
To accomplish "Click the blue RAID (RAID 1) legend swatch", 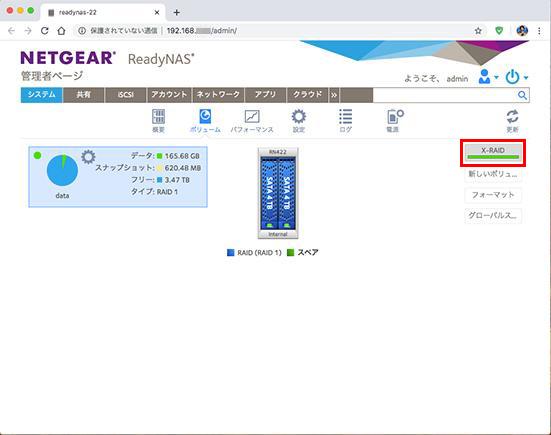I will coord(231,253).
